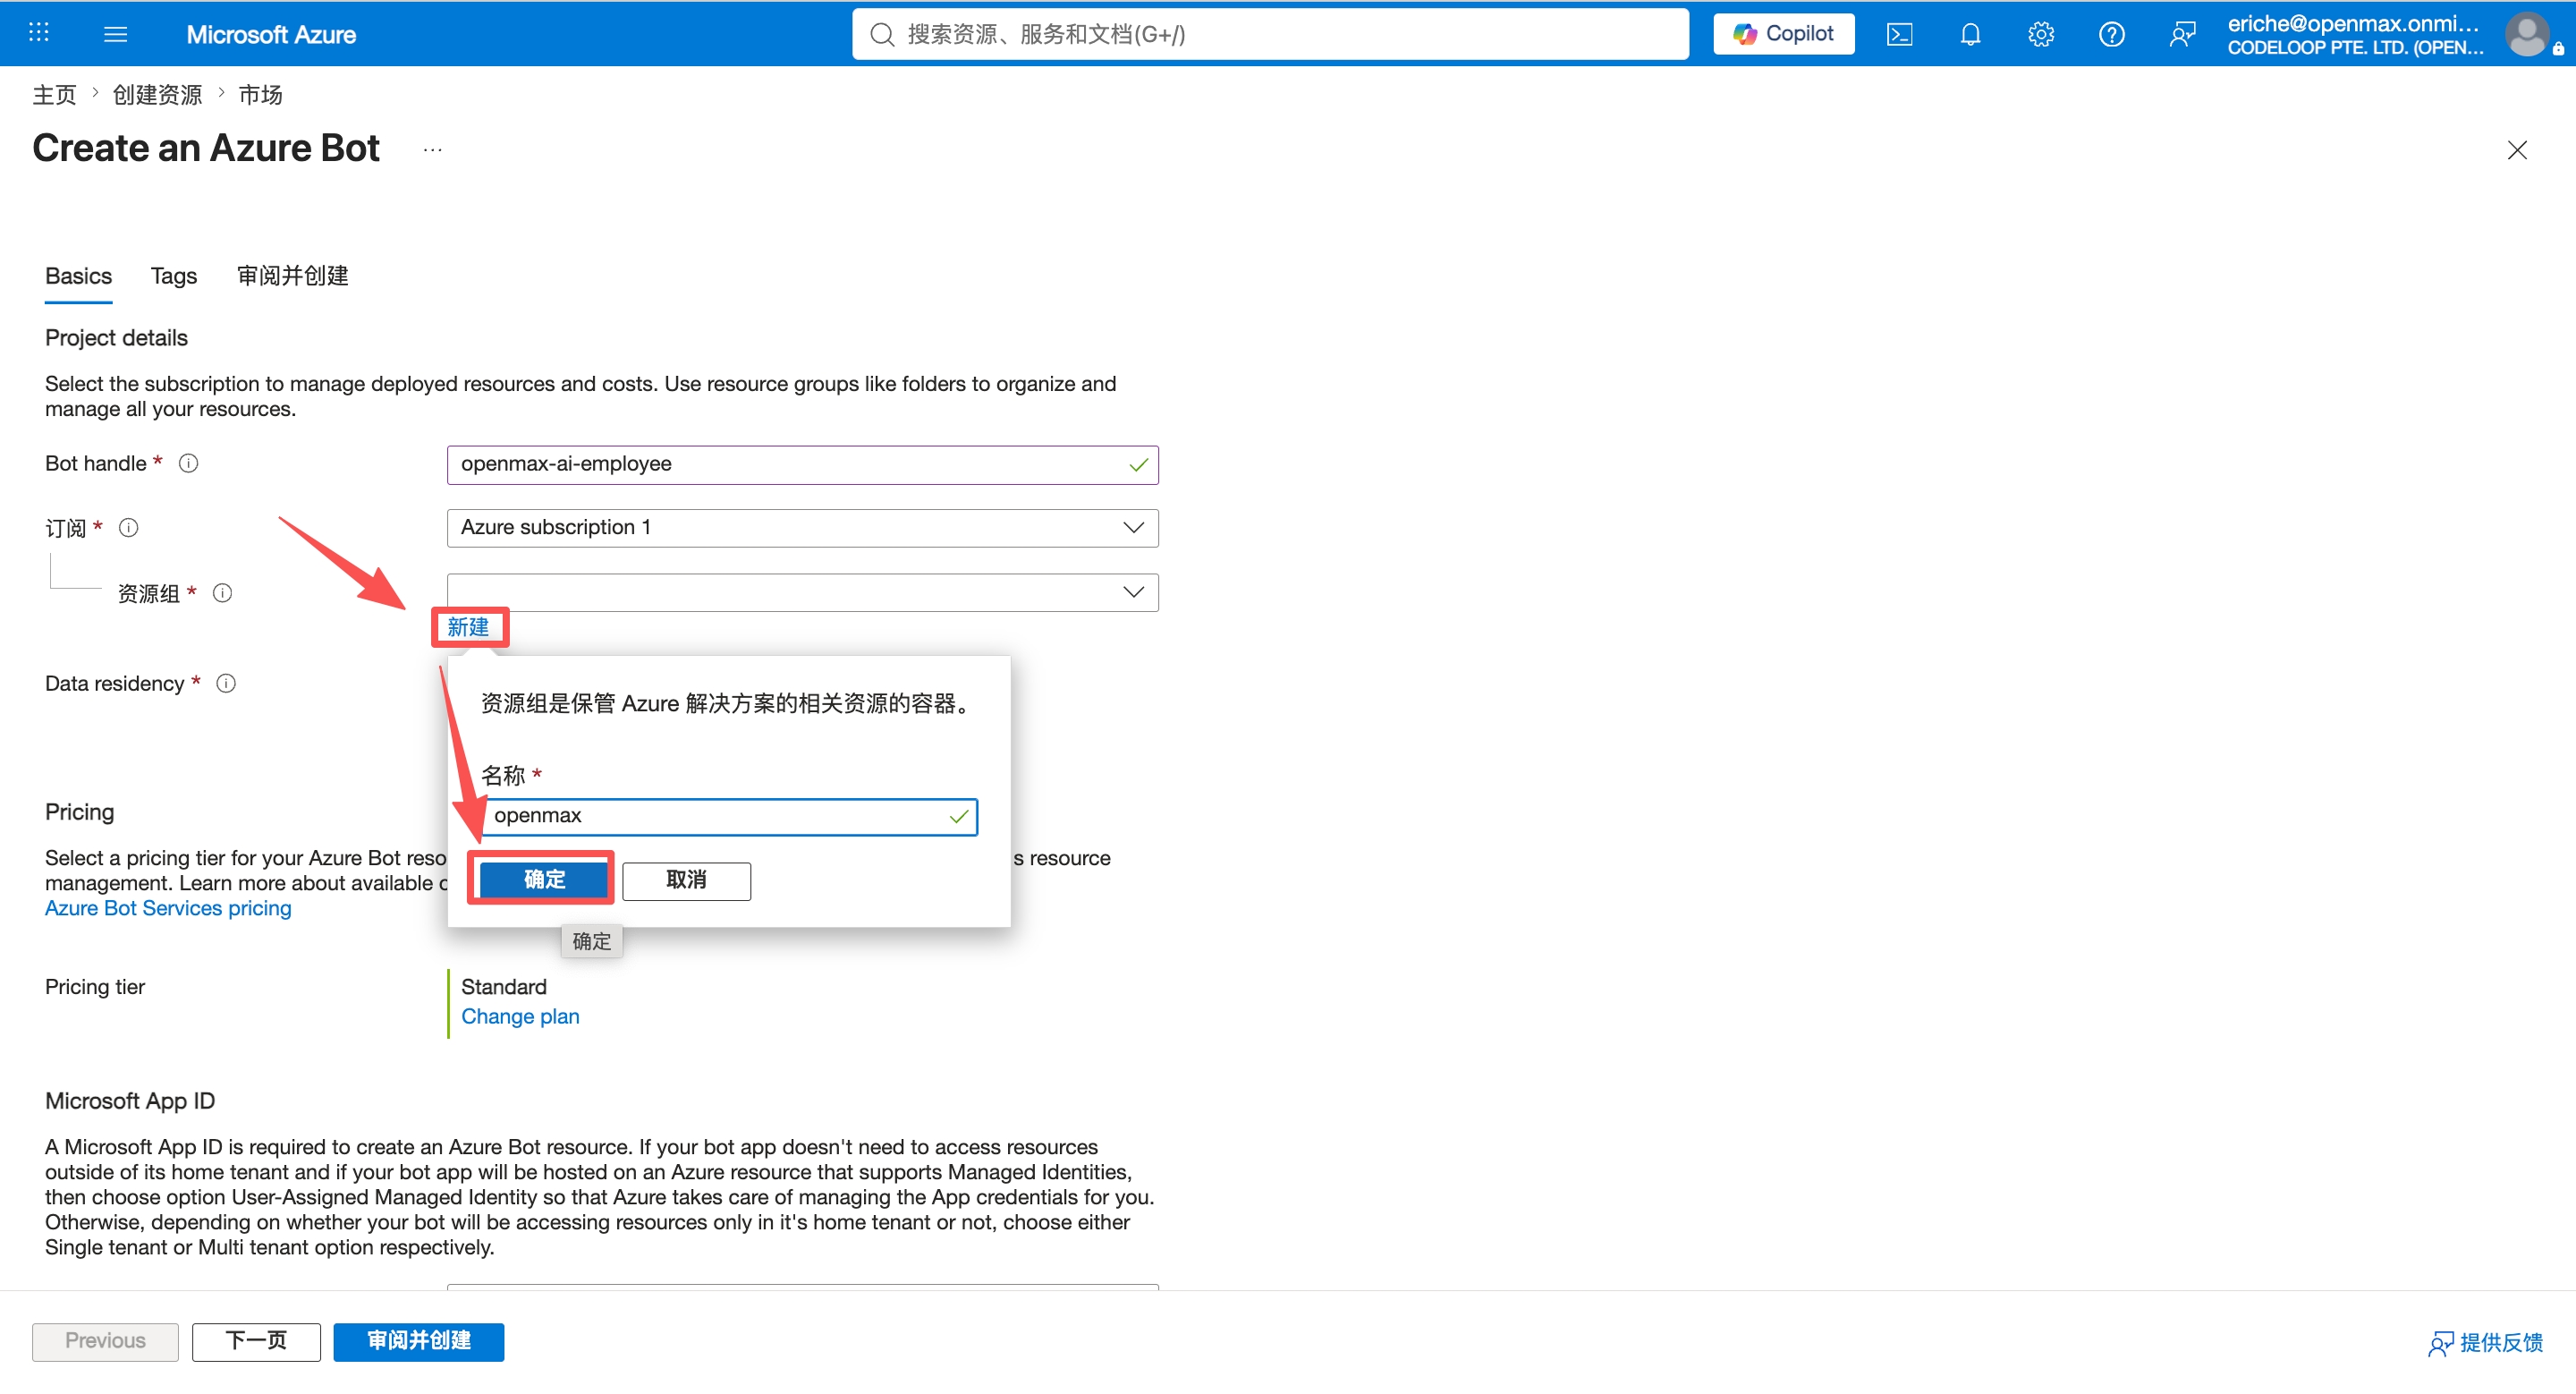Screen dimensions: 2576x1394
Task: Click the Data residency info icon
Action: click(x=226, y=683)
